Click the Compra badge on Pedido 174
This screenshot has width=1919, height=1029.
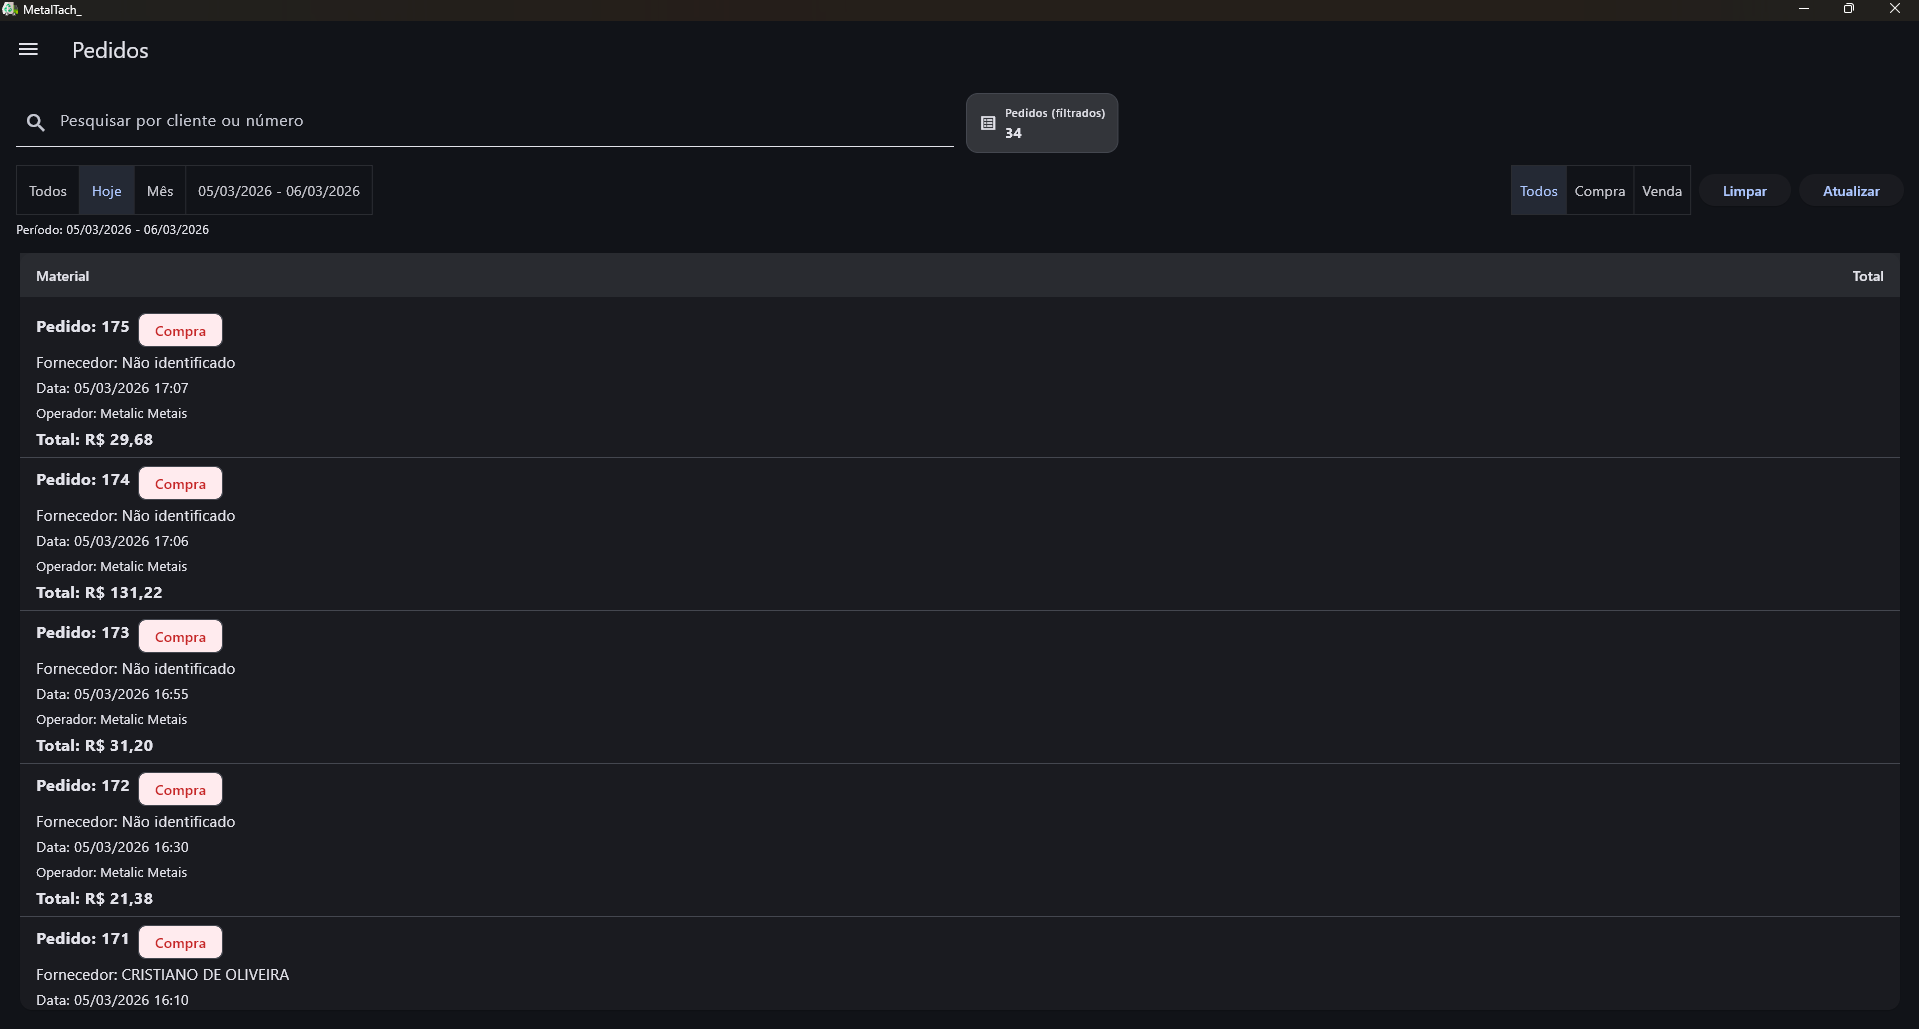click(180, 484)
